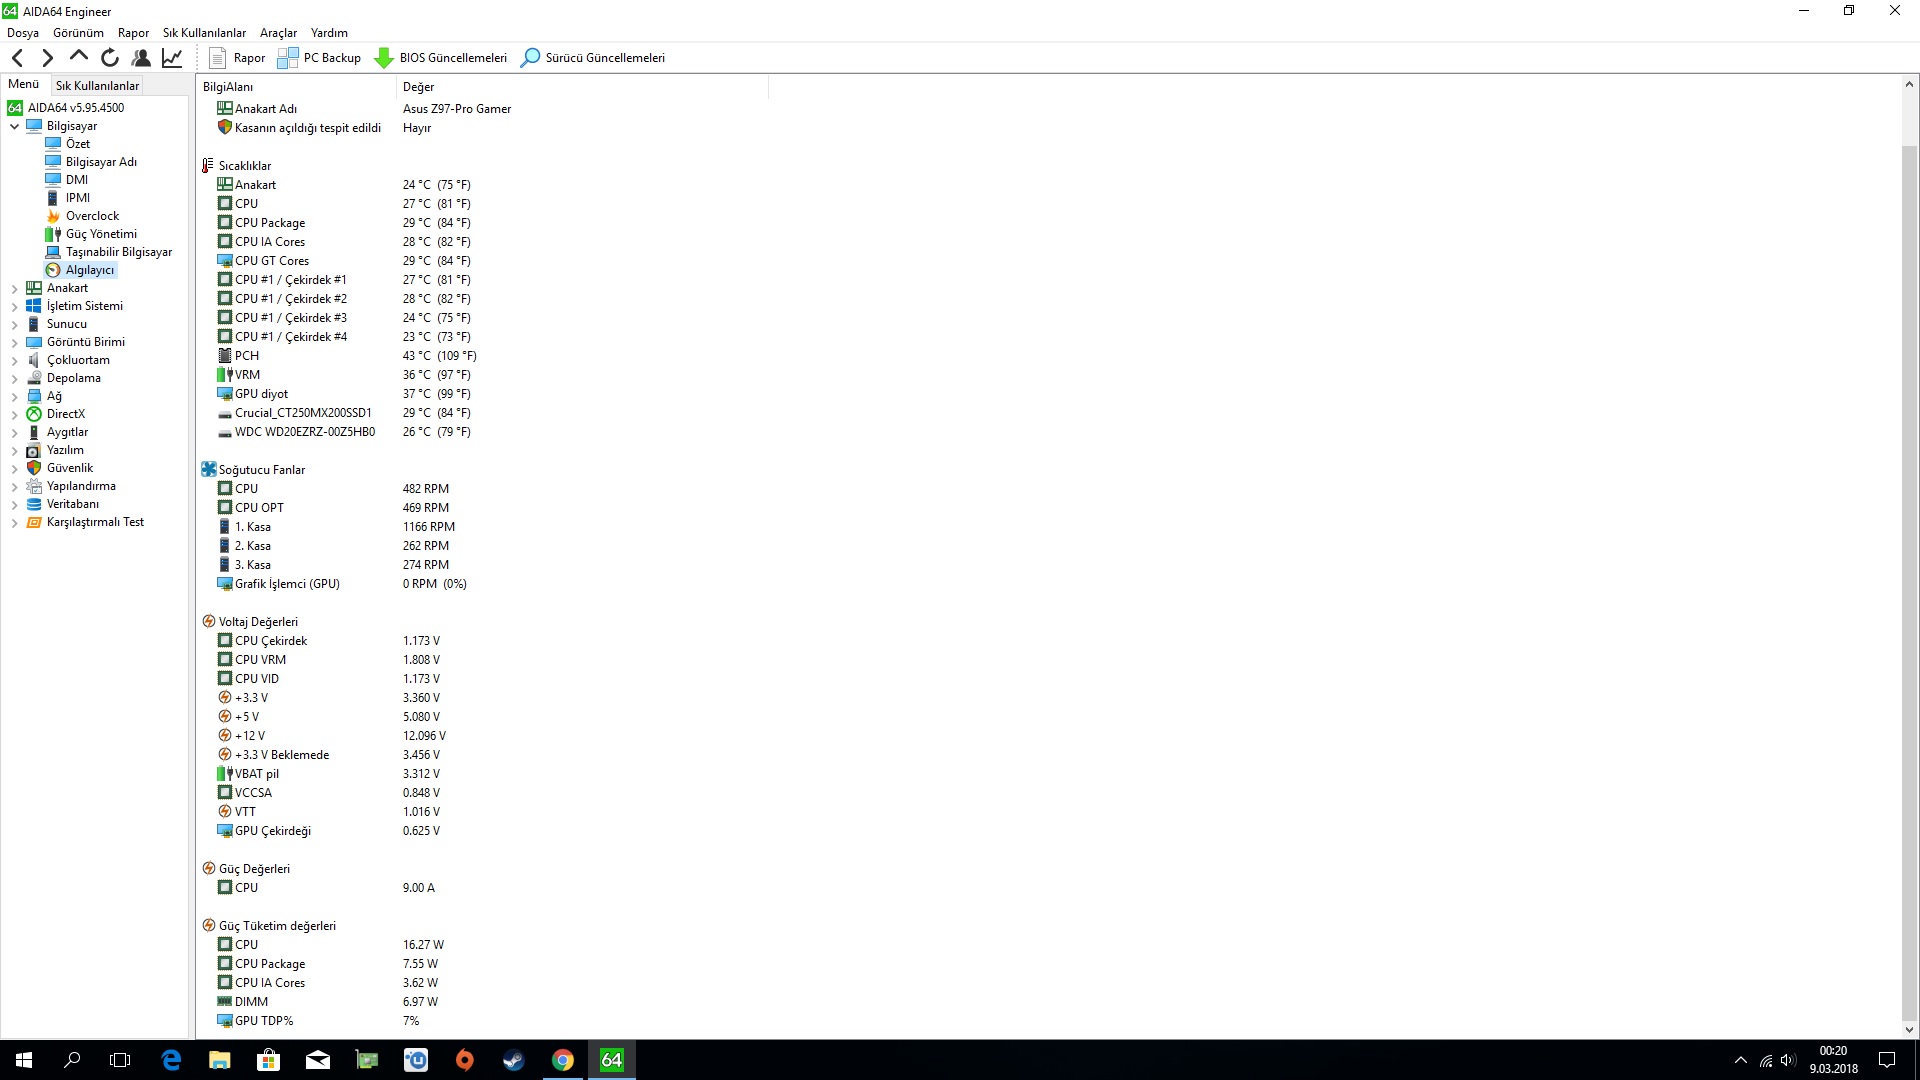The width and height of the screenshot is (1920, 1080).
Task: Select Taşınabilir Bilgisayar in the tree
Action: click(118, 252)
